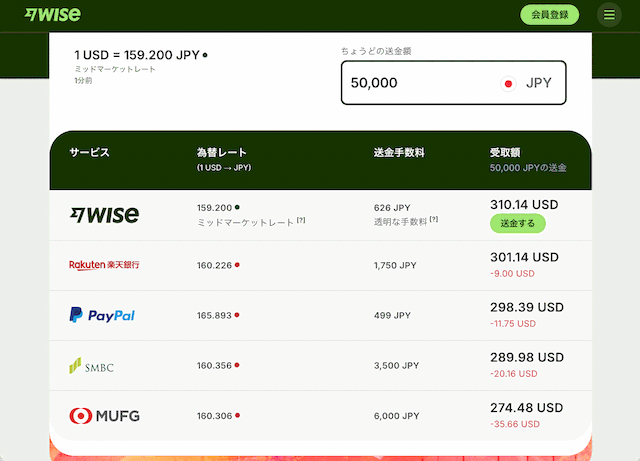Click the 会員登録 sign-up button

pos(549,15)
